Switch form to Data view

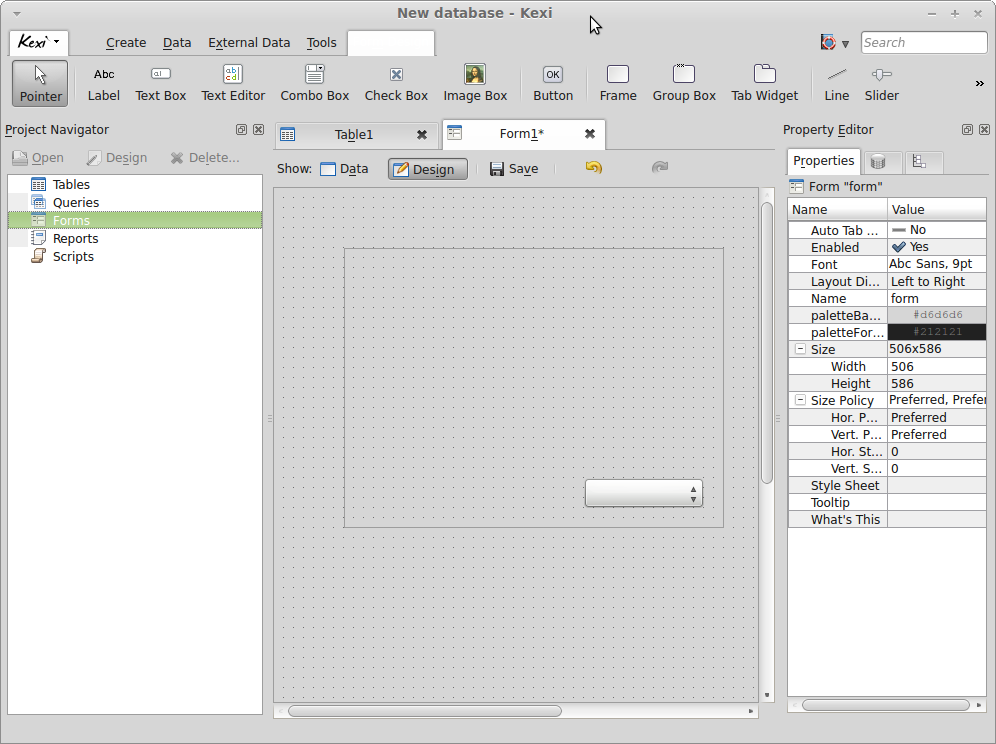[344, 169]
